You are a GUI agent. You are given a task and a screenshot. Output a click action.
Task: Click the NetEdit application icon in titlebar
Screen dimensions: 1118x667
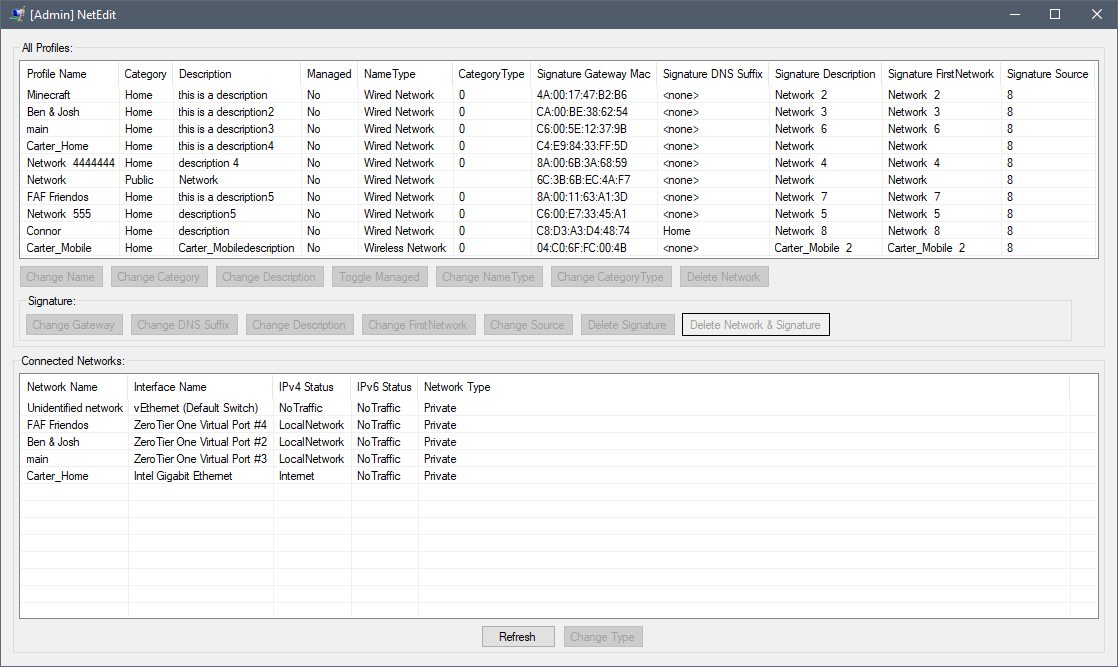click(x=16, y=14)
